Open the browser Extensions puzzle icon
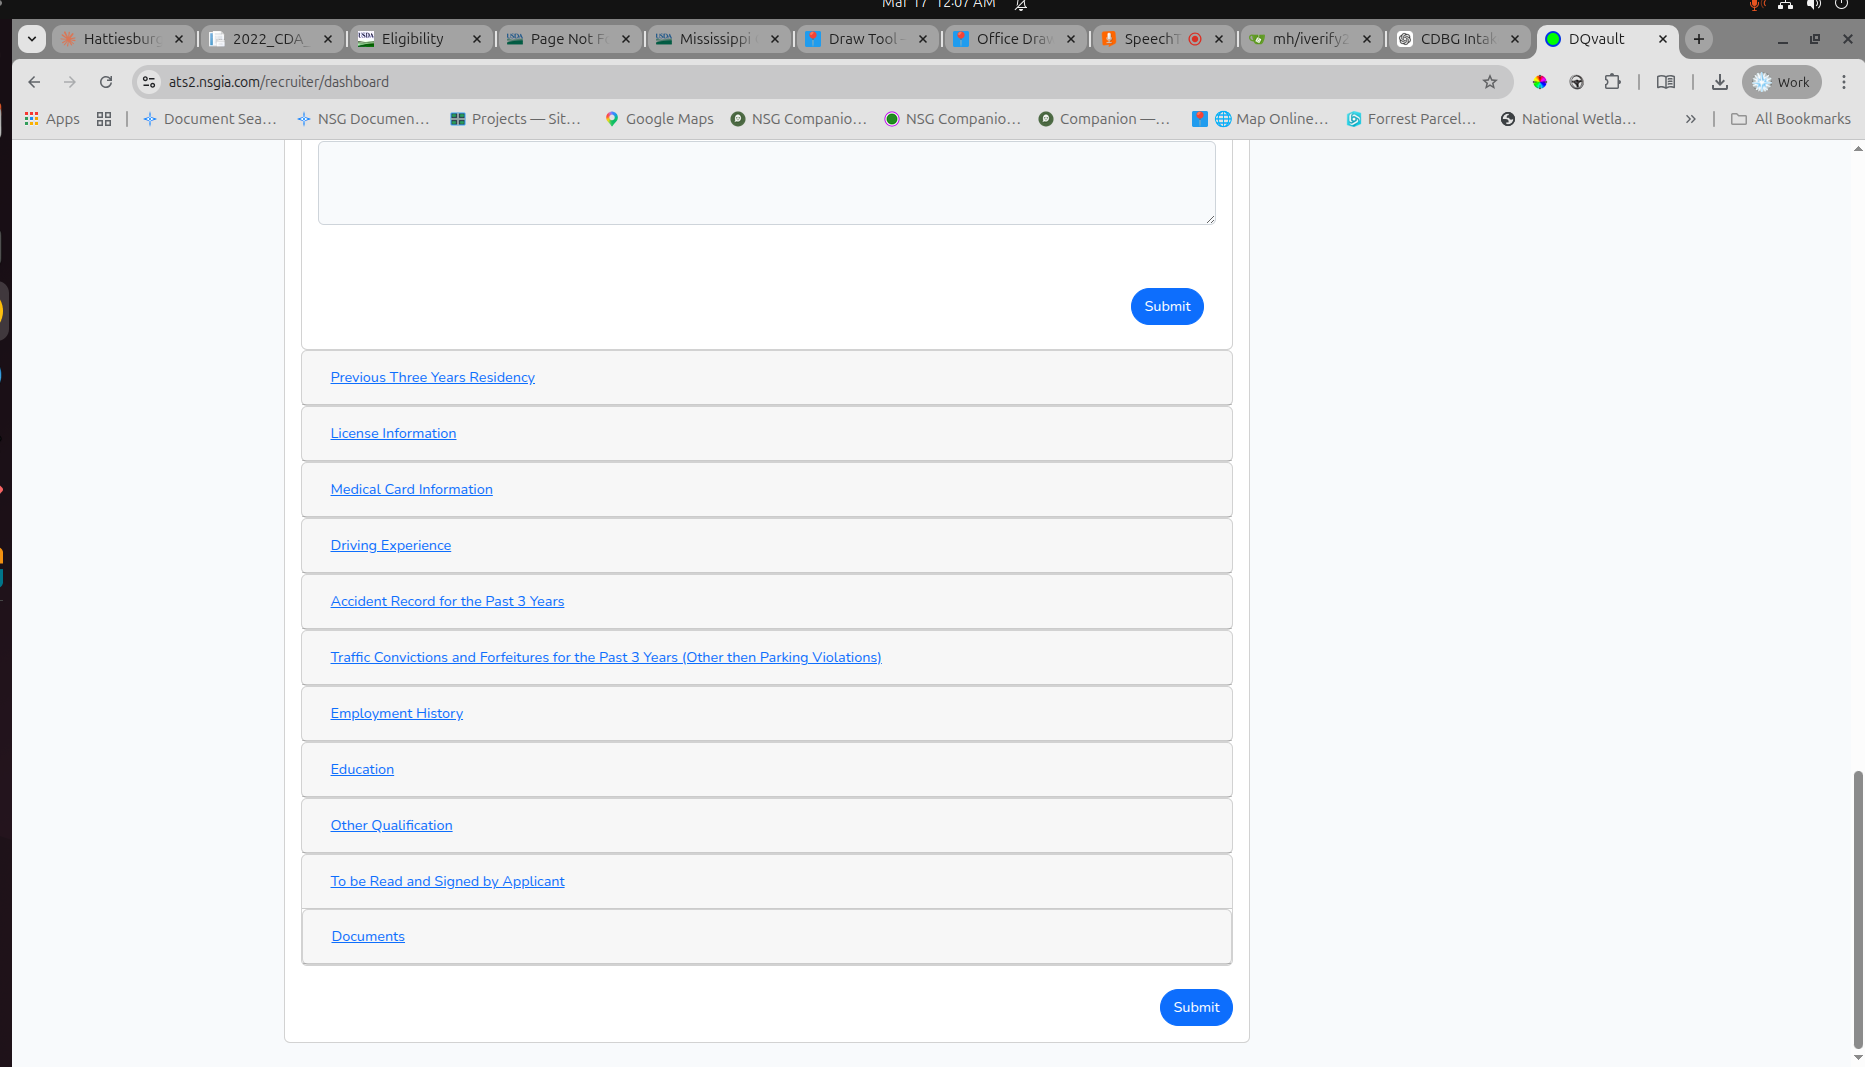Image resolution: width=1865 pixels, height=1067 pixels. click(1612, 82)
